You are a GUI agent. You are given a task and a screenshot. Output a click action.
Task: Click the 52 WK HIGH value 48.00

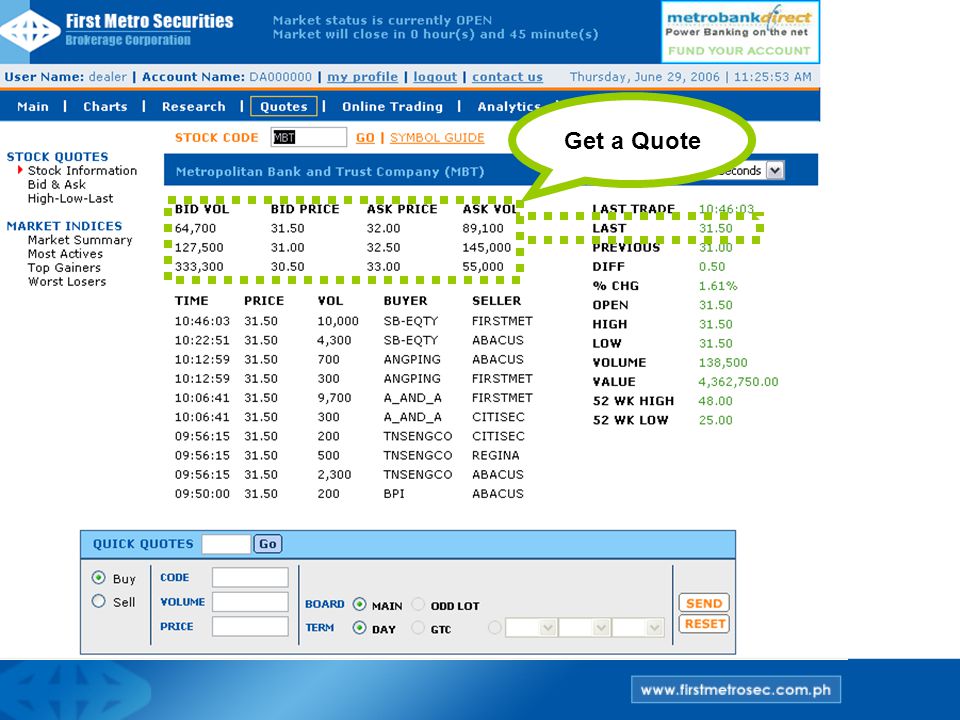[x=716, y=401]
